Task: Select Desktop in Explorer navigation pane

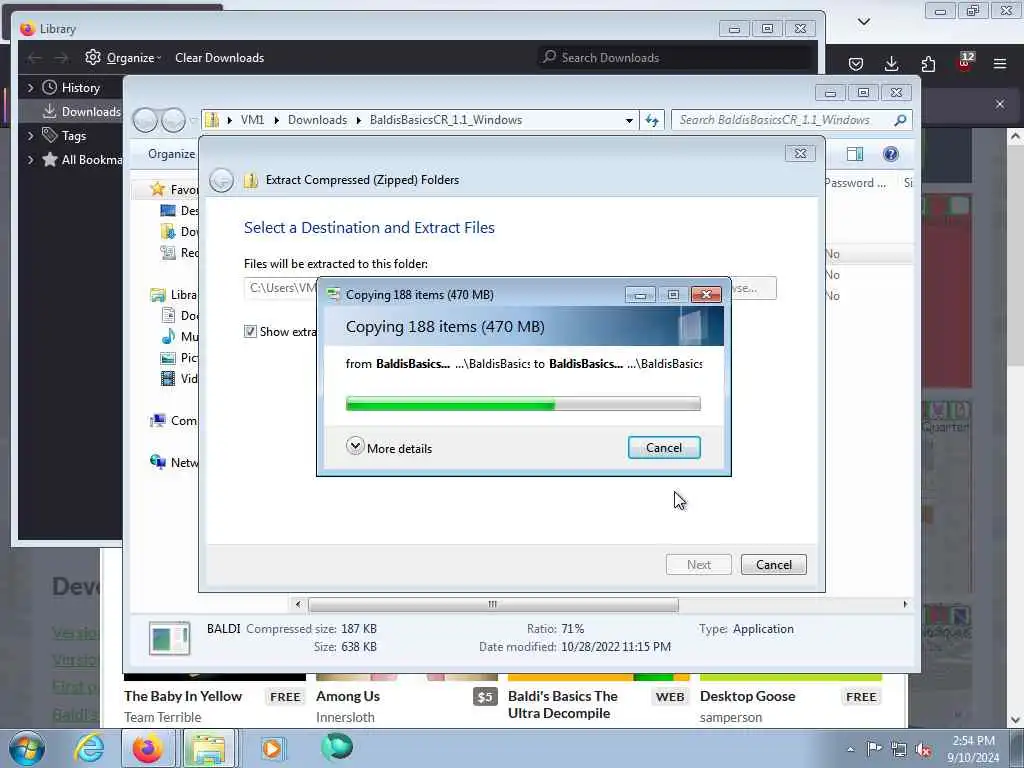Action: (179, 210)
